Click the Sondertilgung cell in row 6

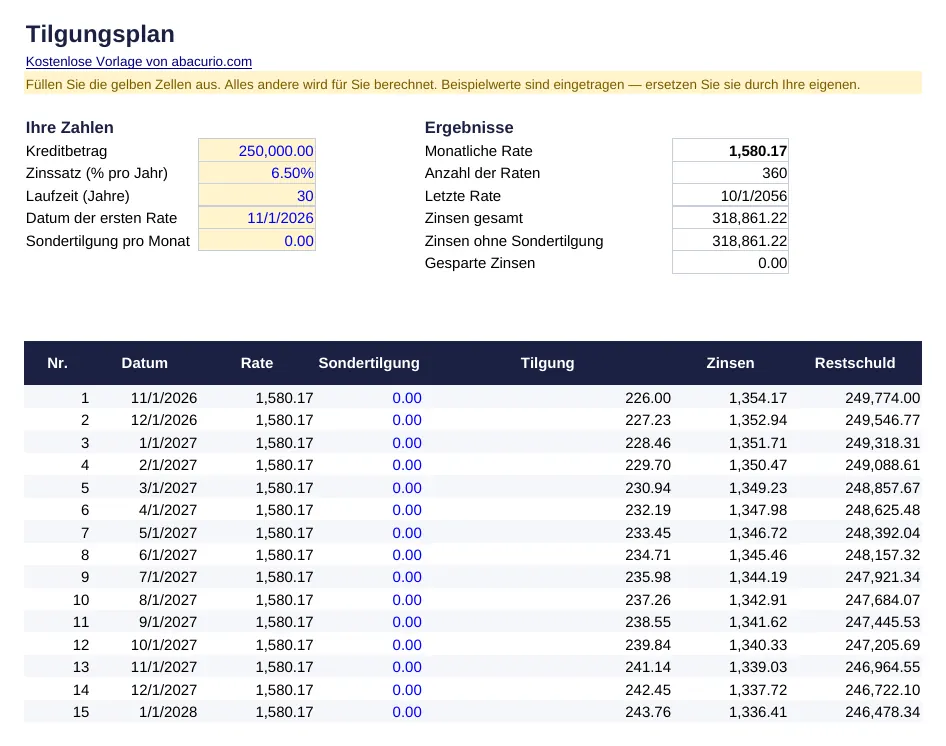click(x=407, y=510)
